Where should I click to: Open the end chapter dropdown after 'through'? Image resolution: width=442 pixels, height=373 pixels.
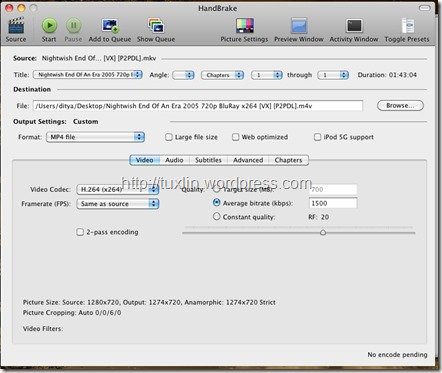point(333,75)
